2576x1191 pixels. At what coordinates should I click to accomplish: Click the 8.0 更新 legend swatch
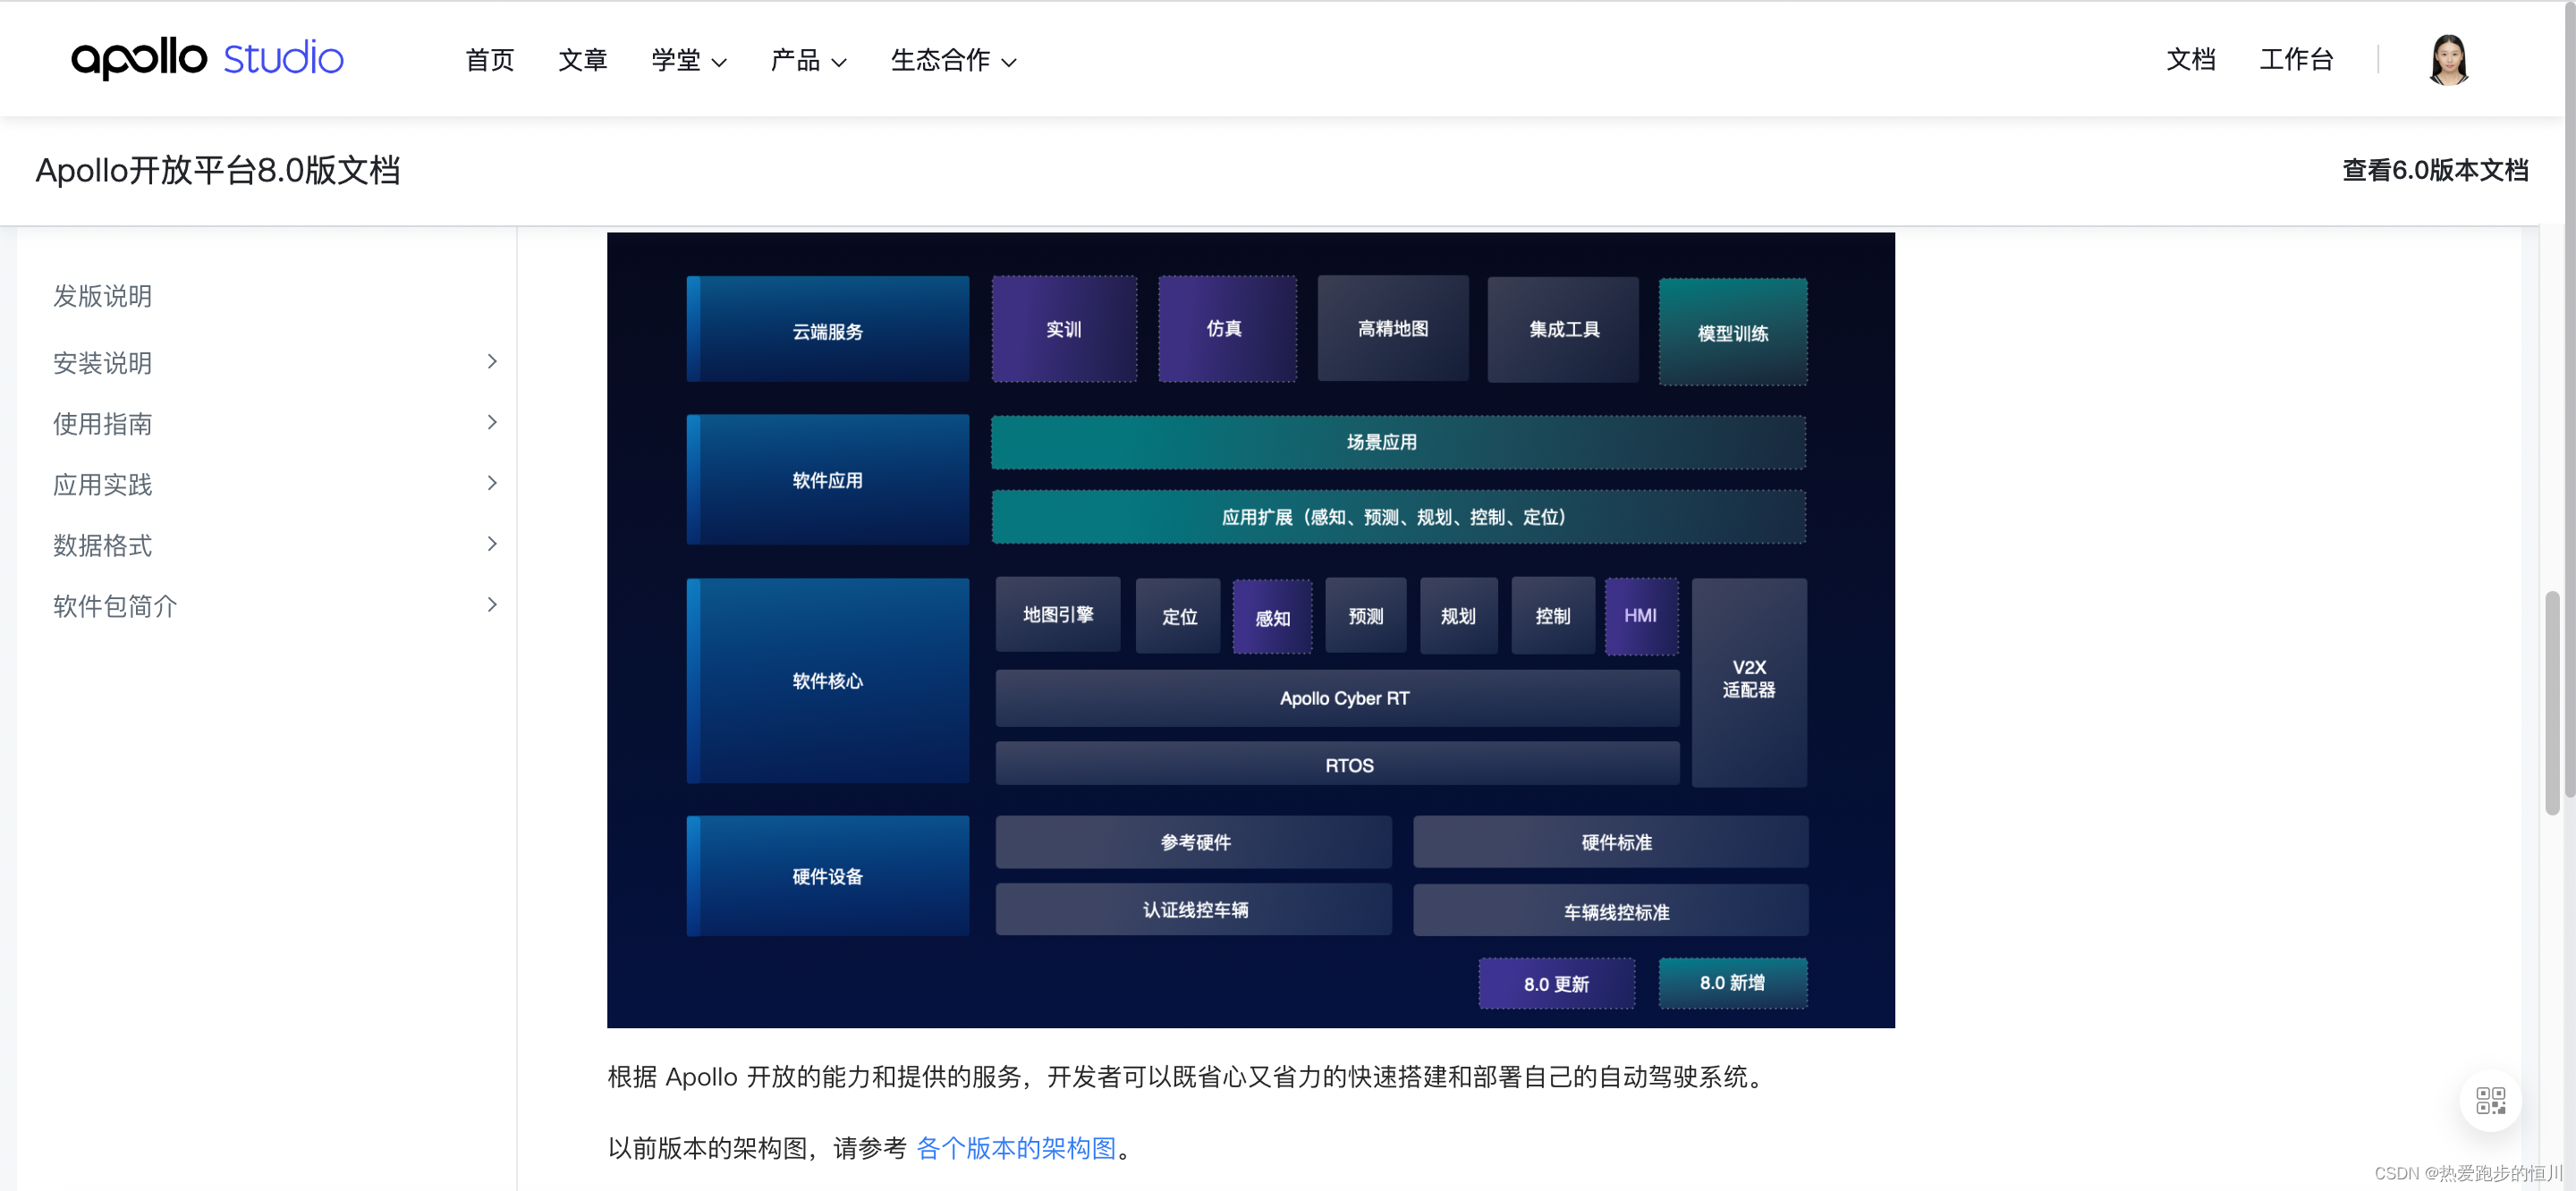pyautogui.click(x=1556, y=983)
